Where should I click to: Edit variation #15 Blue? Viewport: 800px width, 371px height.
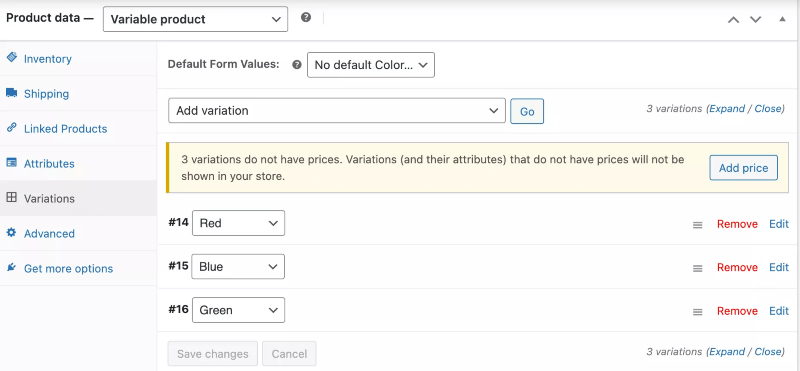coord(779,267)
